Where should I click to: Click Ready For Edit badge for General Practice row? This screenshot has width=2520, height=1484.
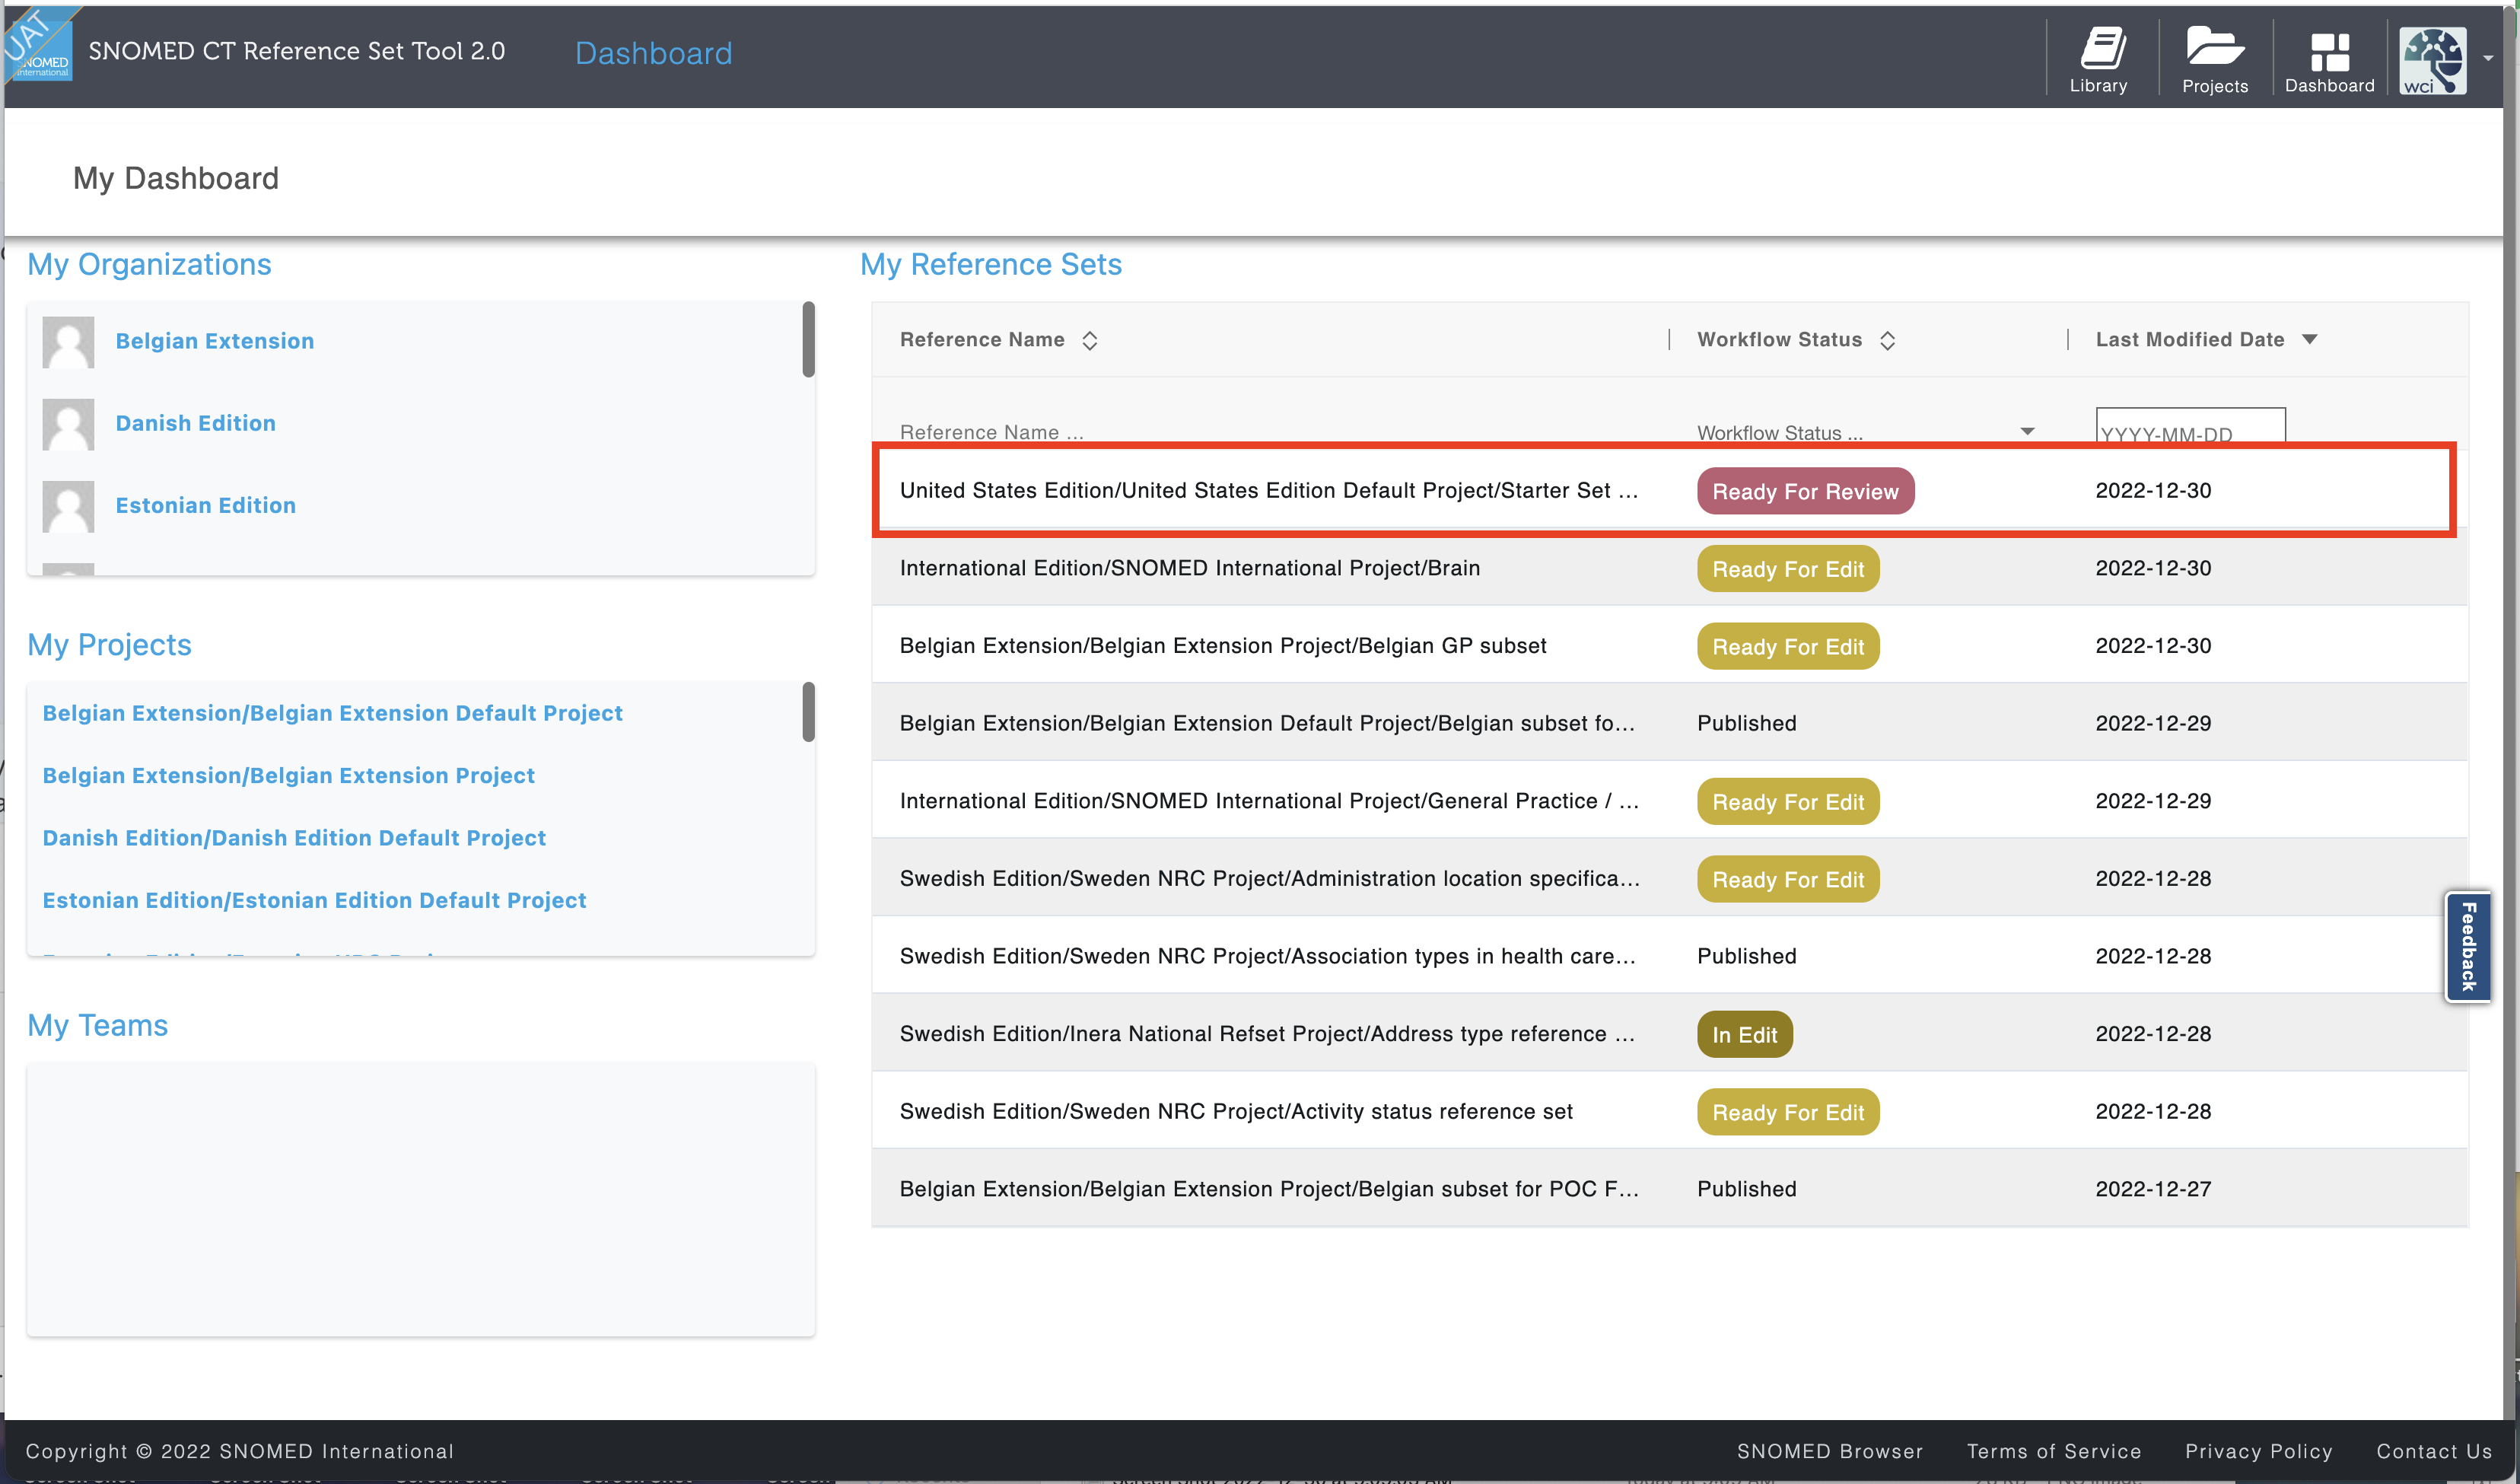click(1788, 802)
